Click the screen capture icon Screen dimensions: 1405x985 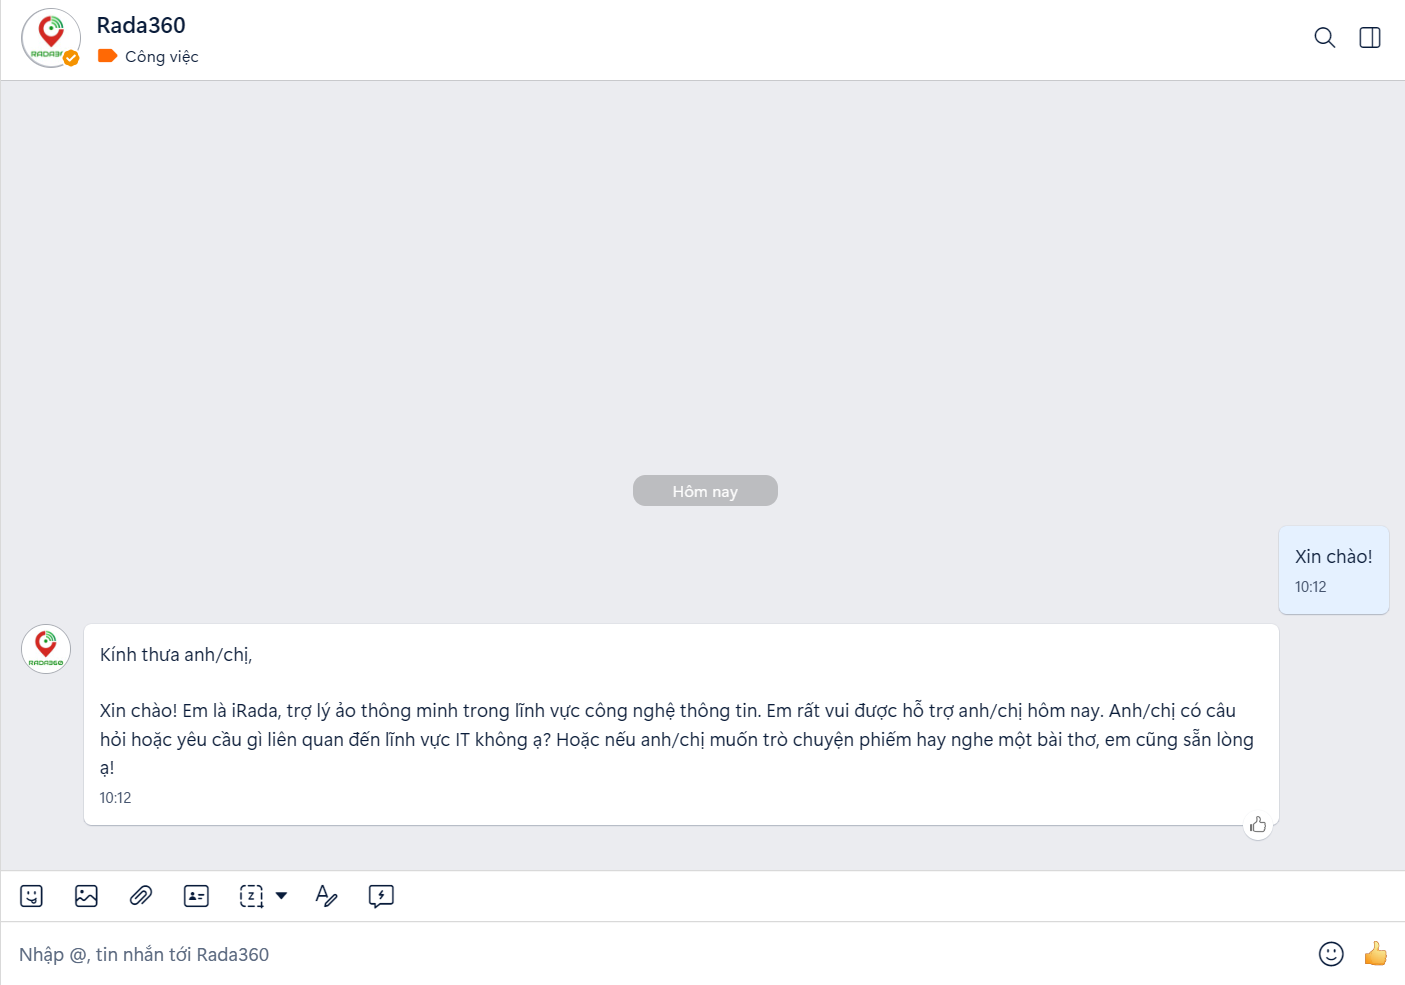(251, 896)
